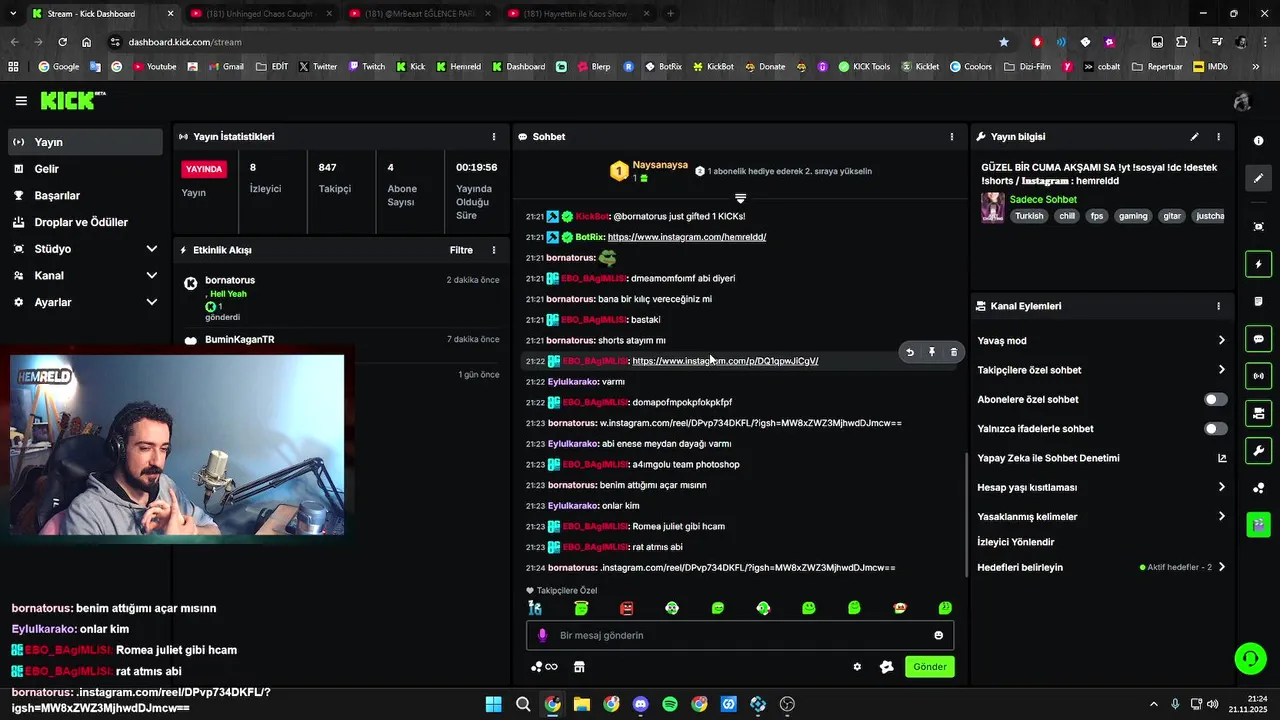Click the green Gönder button
The width and height of the screenshot is (1280, 720).
pos(929,667)
